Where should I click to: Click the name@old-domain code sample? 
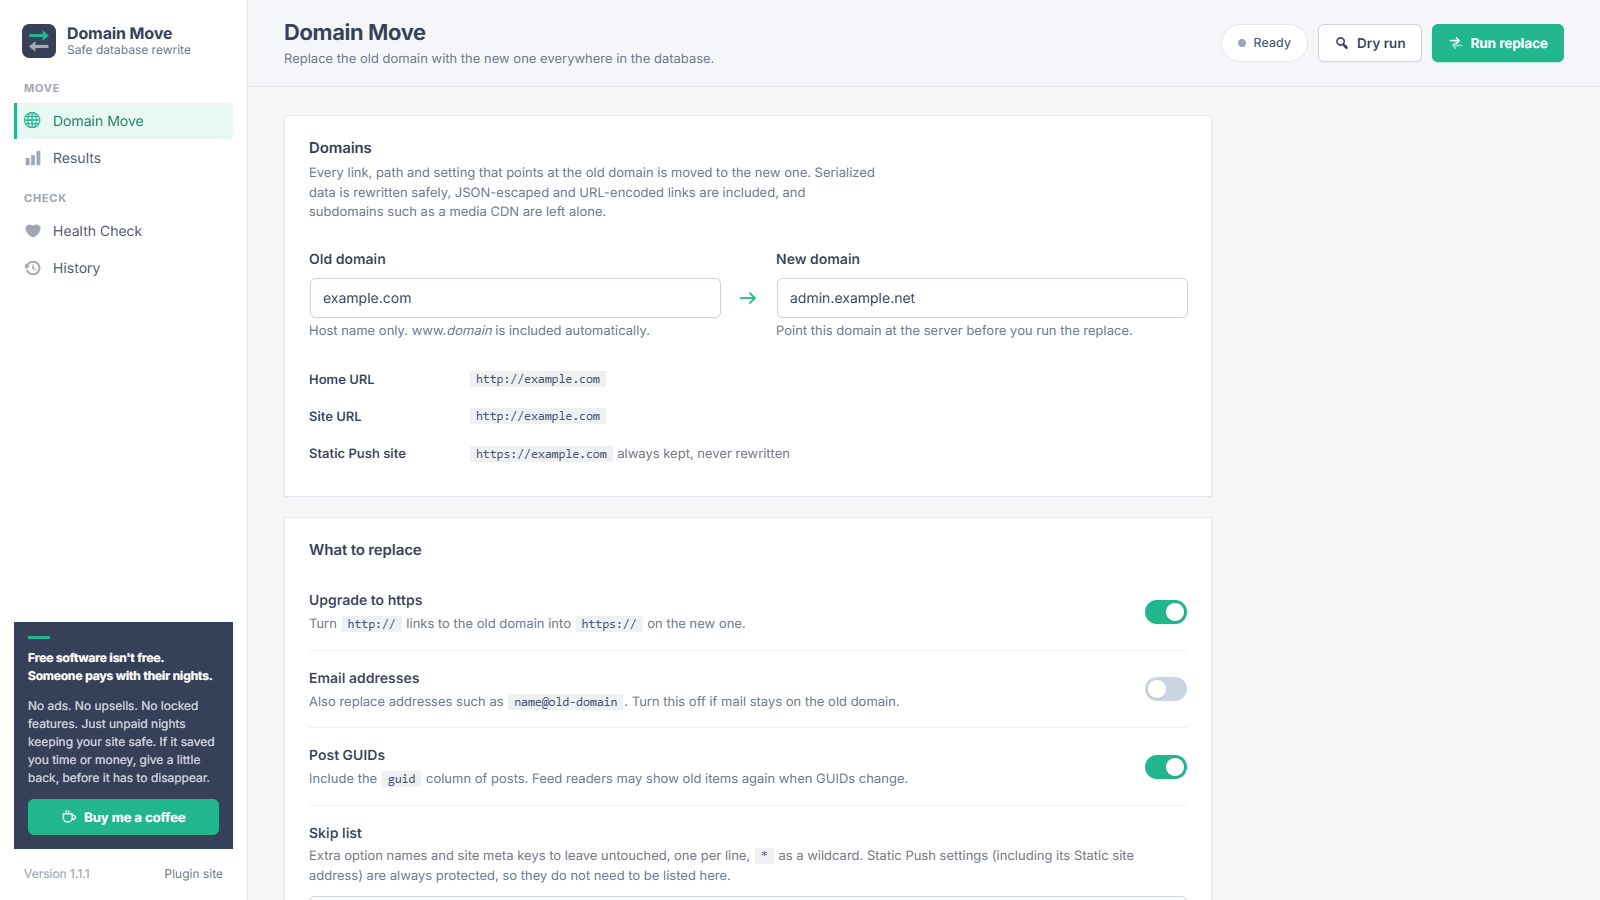[x=566, y=702]
